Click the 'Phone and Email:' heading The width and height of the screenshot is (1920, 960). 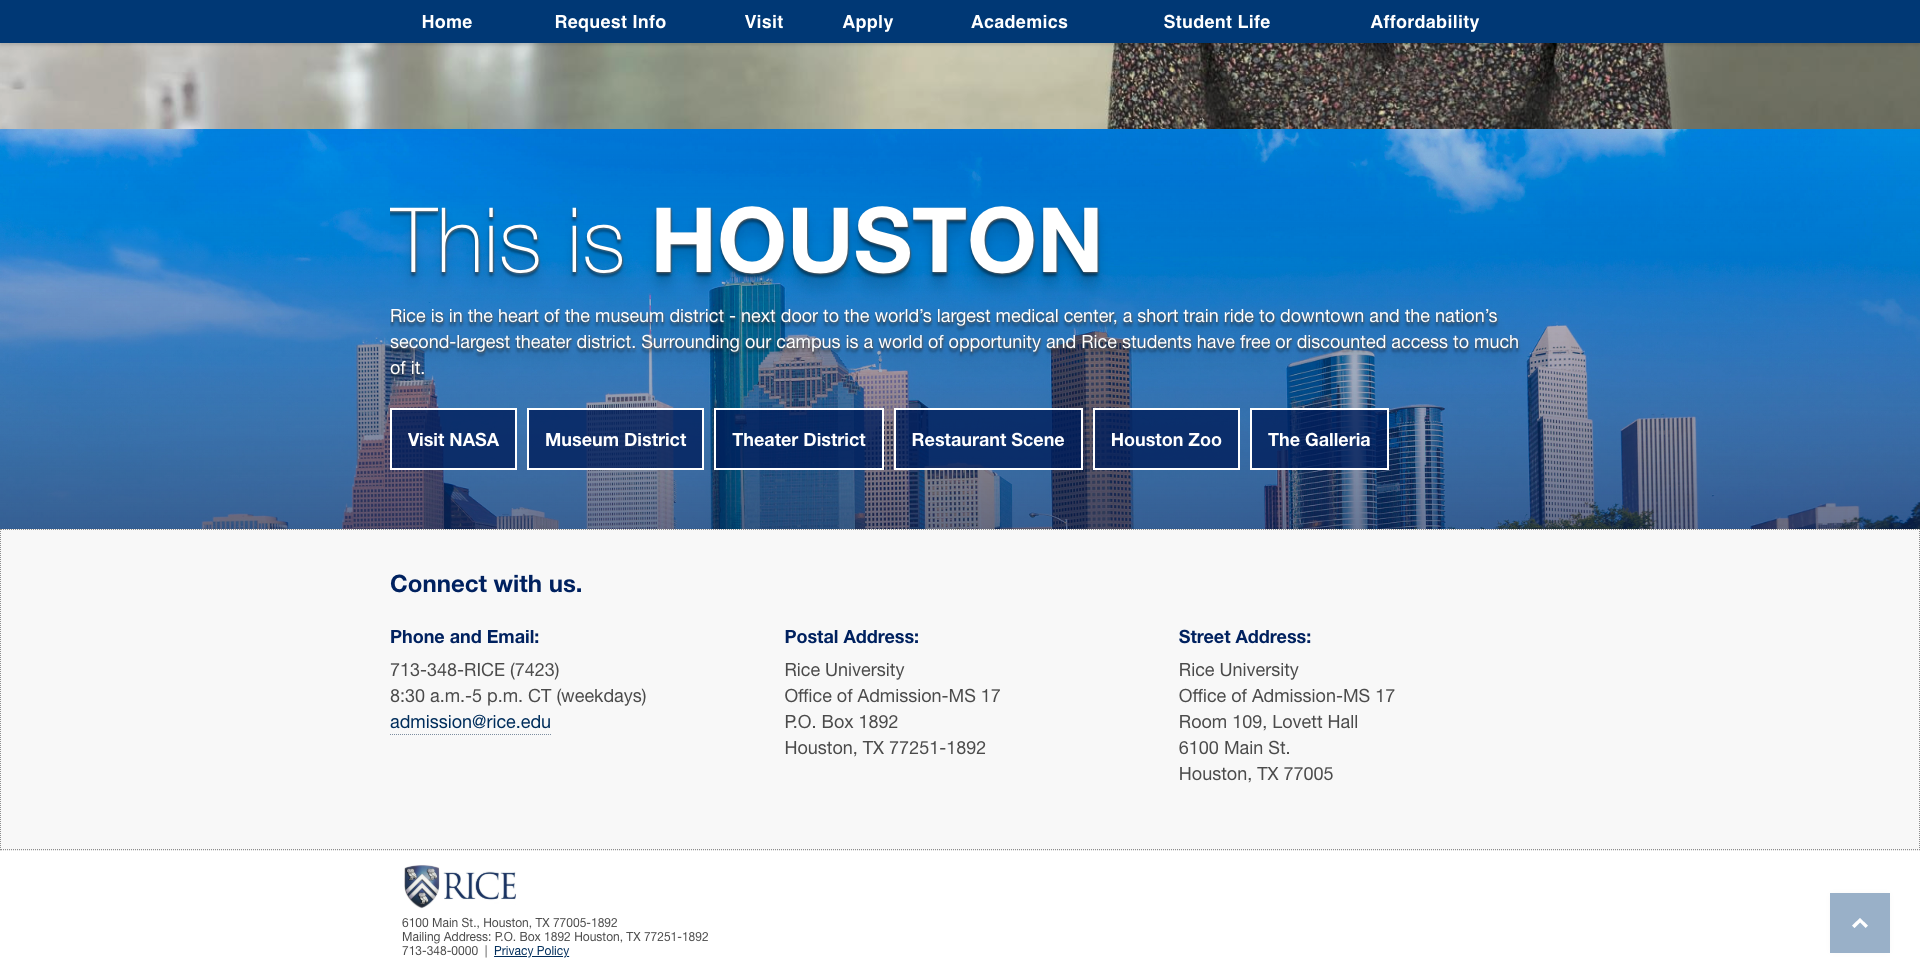click(x=464, y=637)
